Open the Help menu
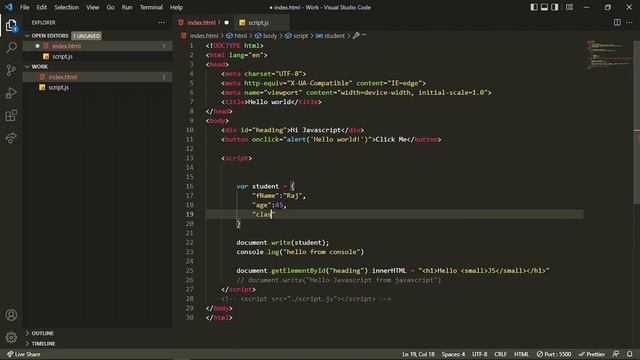Viewport: 640px width, 360px height. point(176,7)
